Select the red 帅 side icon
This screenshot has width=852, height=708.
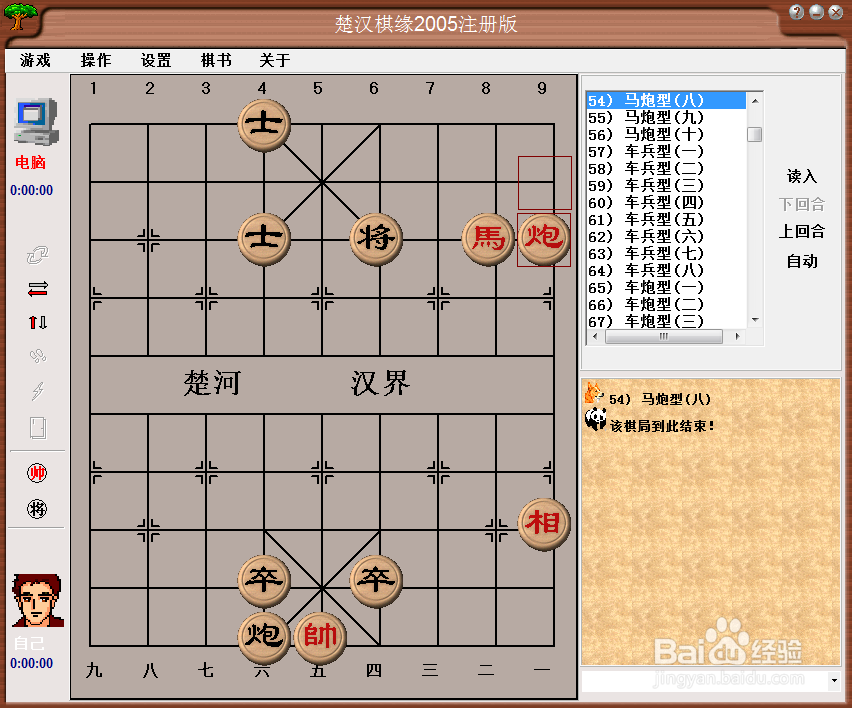click(x=37, y=473)
